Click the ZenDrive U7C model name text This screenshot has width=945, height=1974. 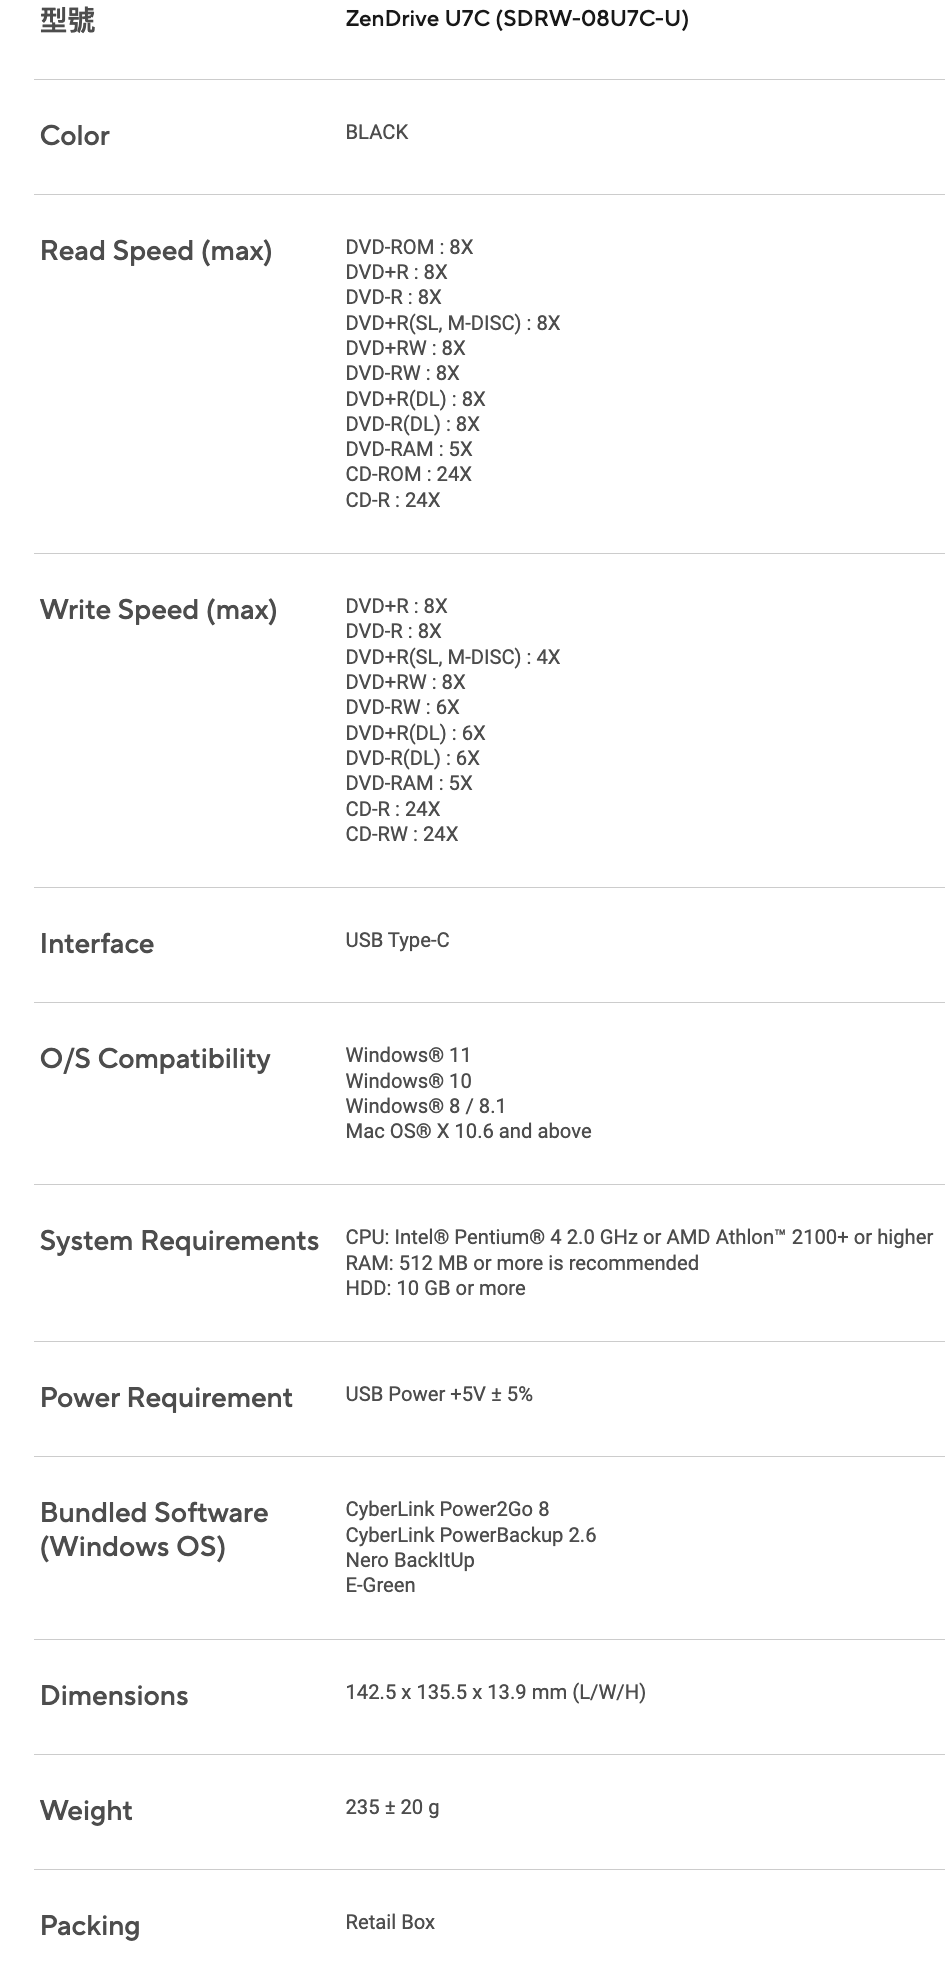516,19
